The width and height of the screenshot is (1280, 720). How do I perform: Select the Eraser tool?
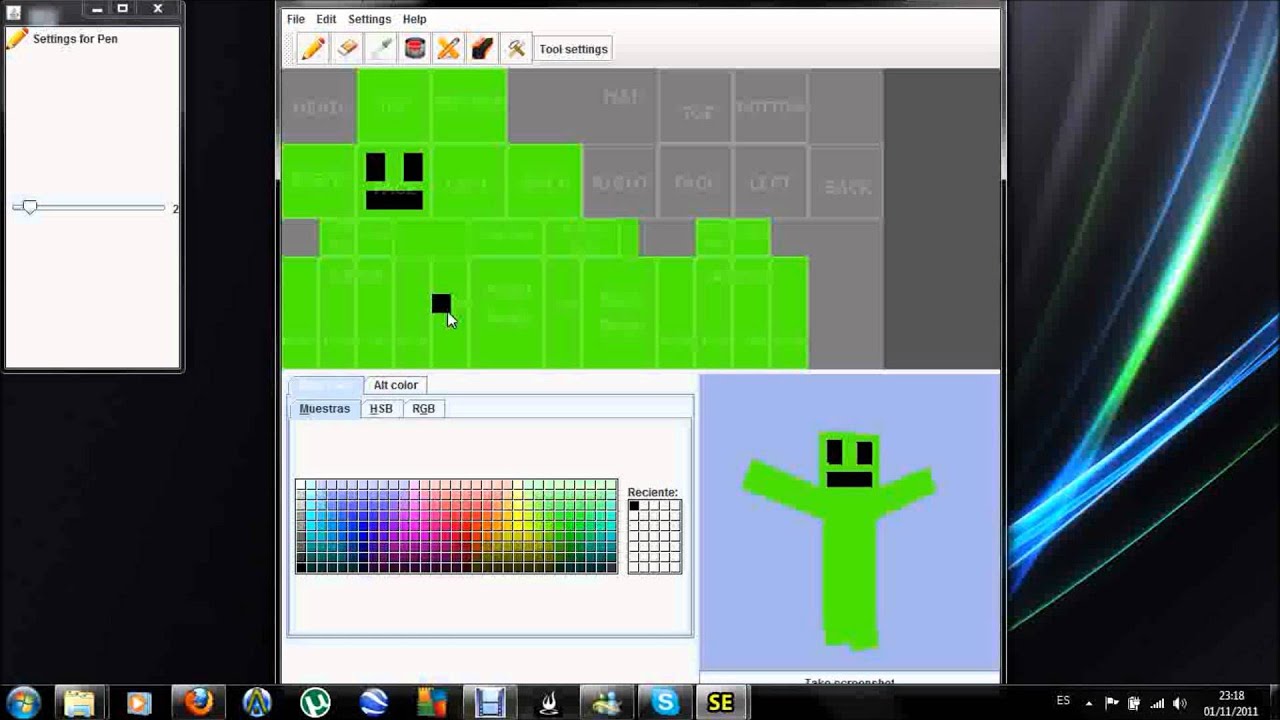point(347,48)
